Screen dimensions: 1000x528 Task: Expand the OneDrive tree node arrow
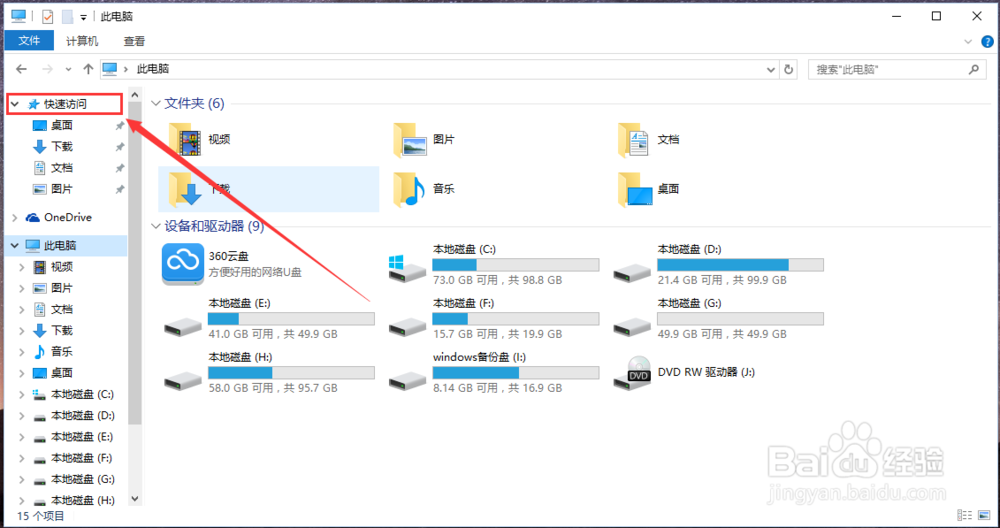click(x=14, y=217)
